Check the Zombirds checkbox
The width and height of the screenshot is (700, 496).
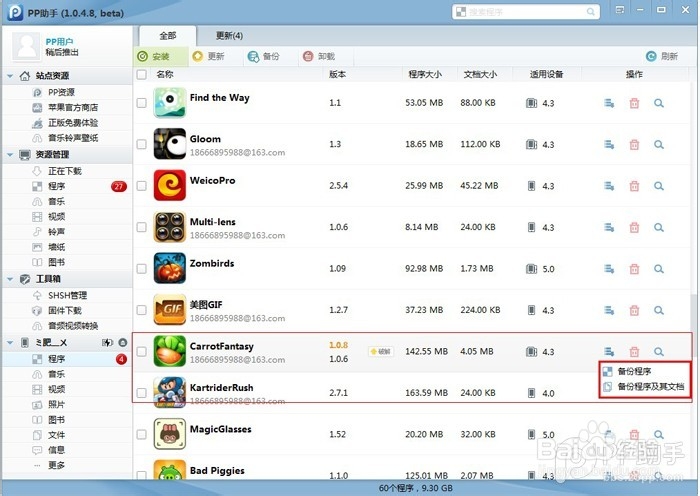[142, 269]
